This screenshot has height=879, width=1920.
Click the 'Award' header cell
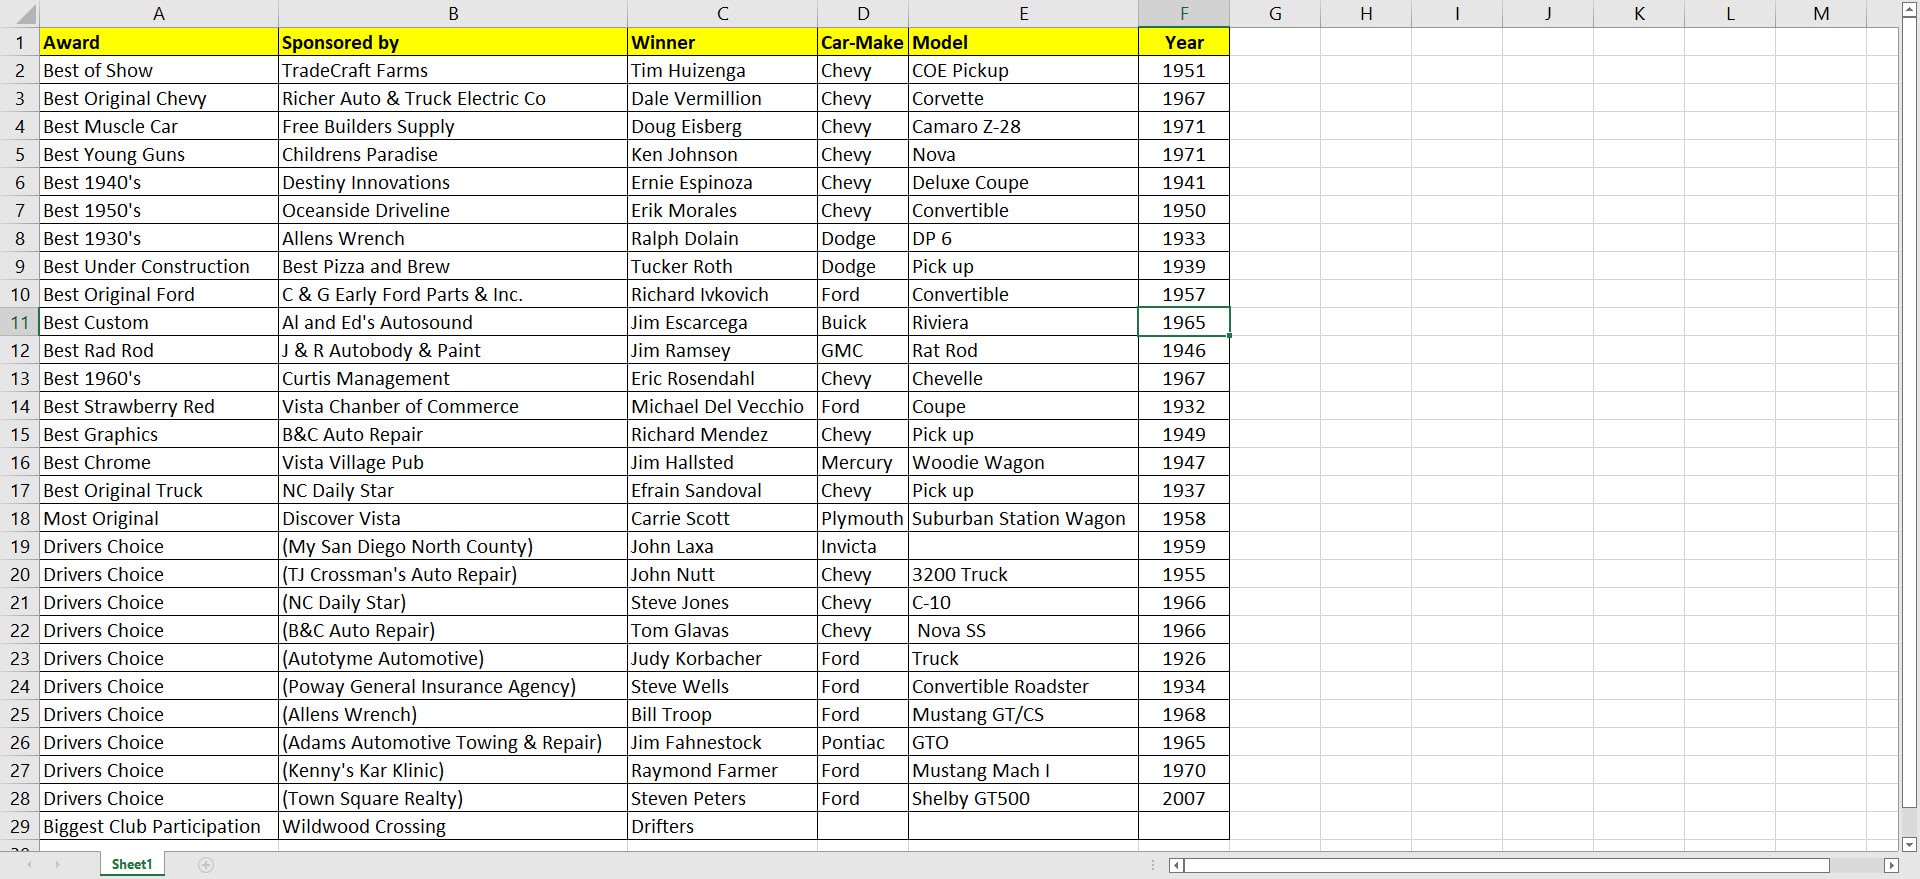pyautogui.click(x=159, y=42)
